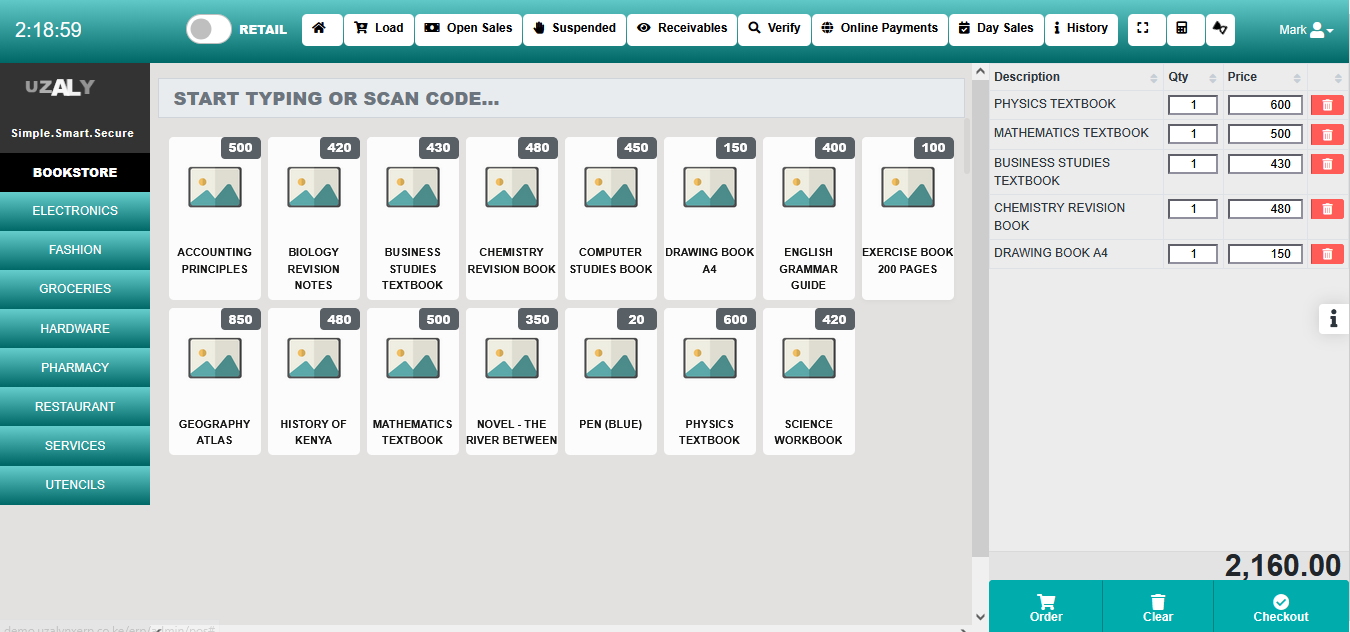Delete Mathematics Textbook row from cart
This screenshot has width=1350, height=632.
[x=1327, y=134]
